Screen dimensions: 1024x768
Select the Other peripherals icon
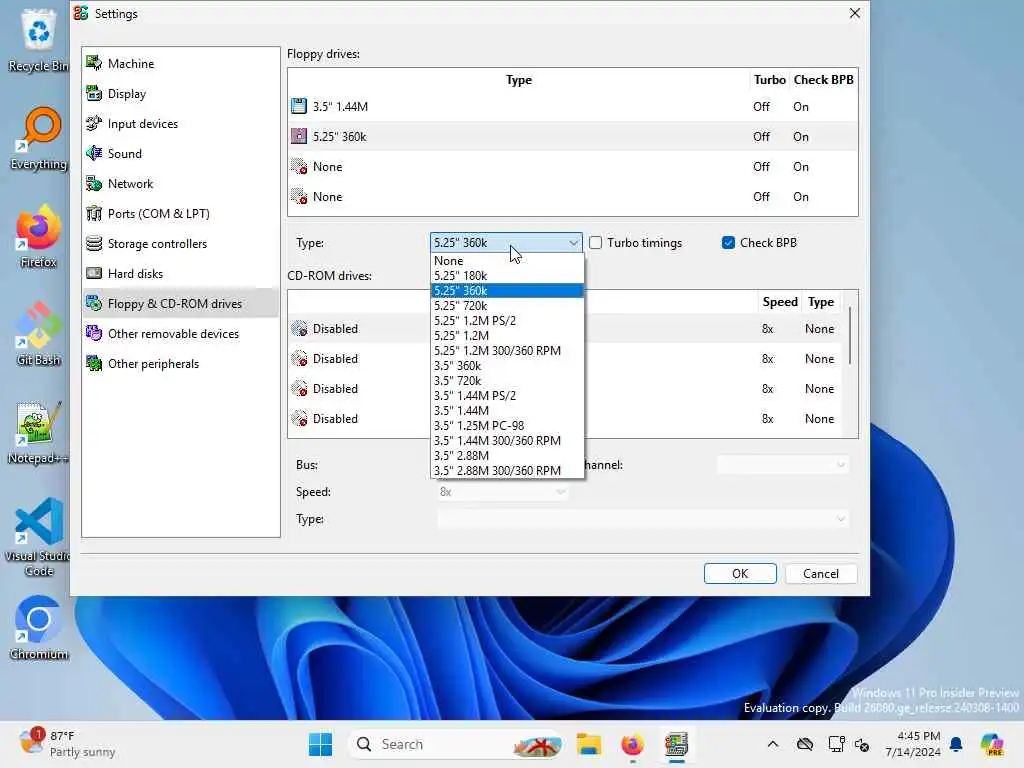[94, 364]
